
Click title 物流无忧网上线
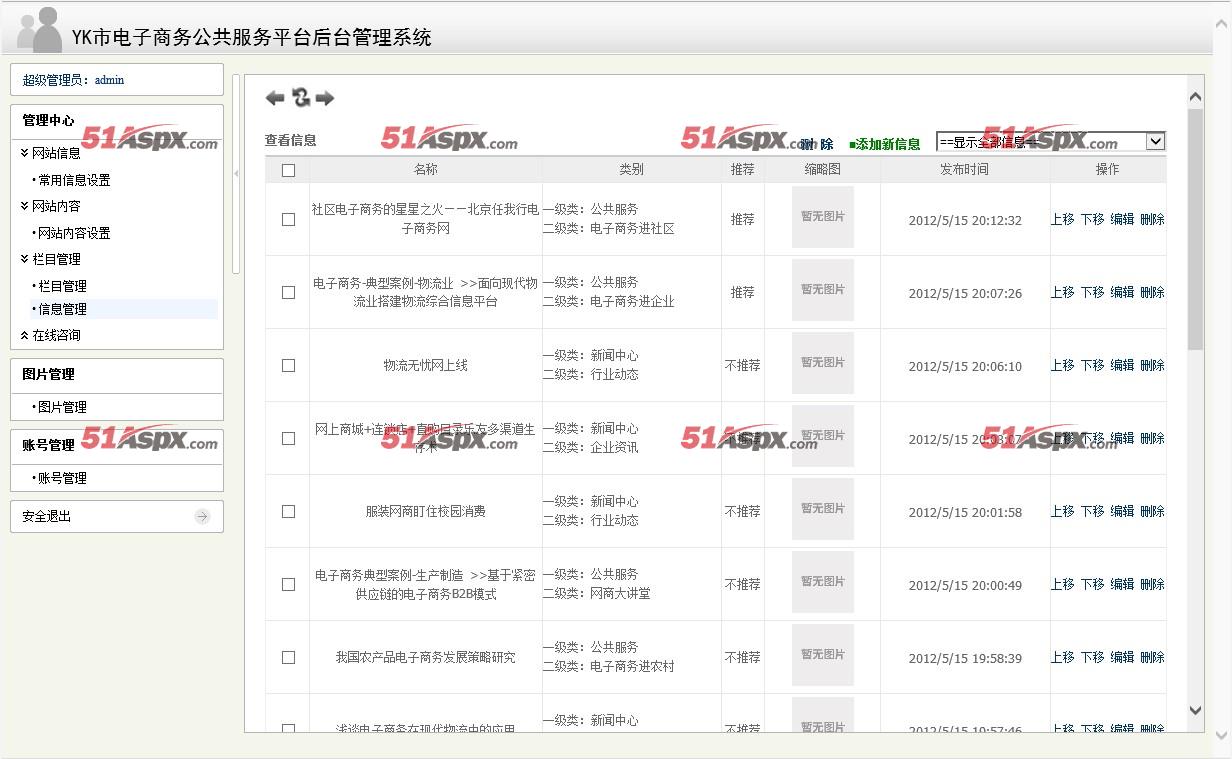pos(426,365)
